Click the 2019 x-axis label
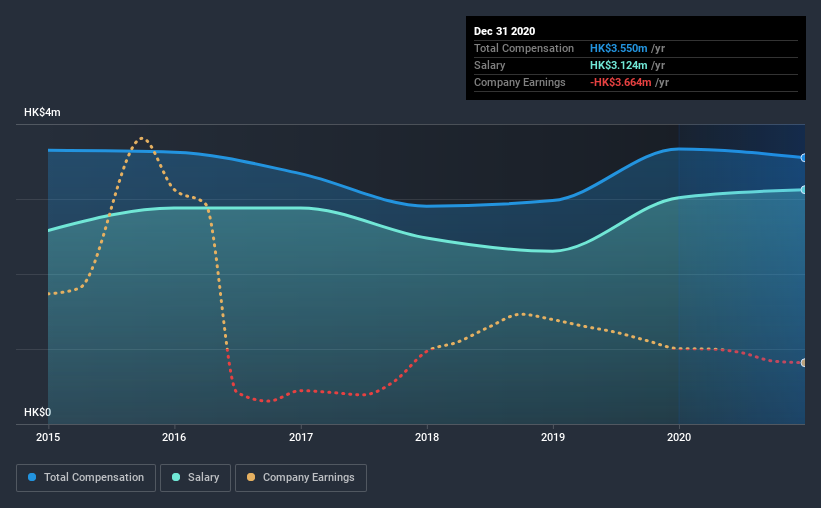The height and width of the screenshot is (508, 821). pos(553,437)
